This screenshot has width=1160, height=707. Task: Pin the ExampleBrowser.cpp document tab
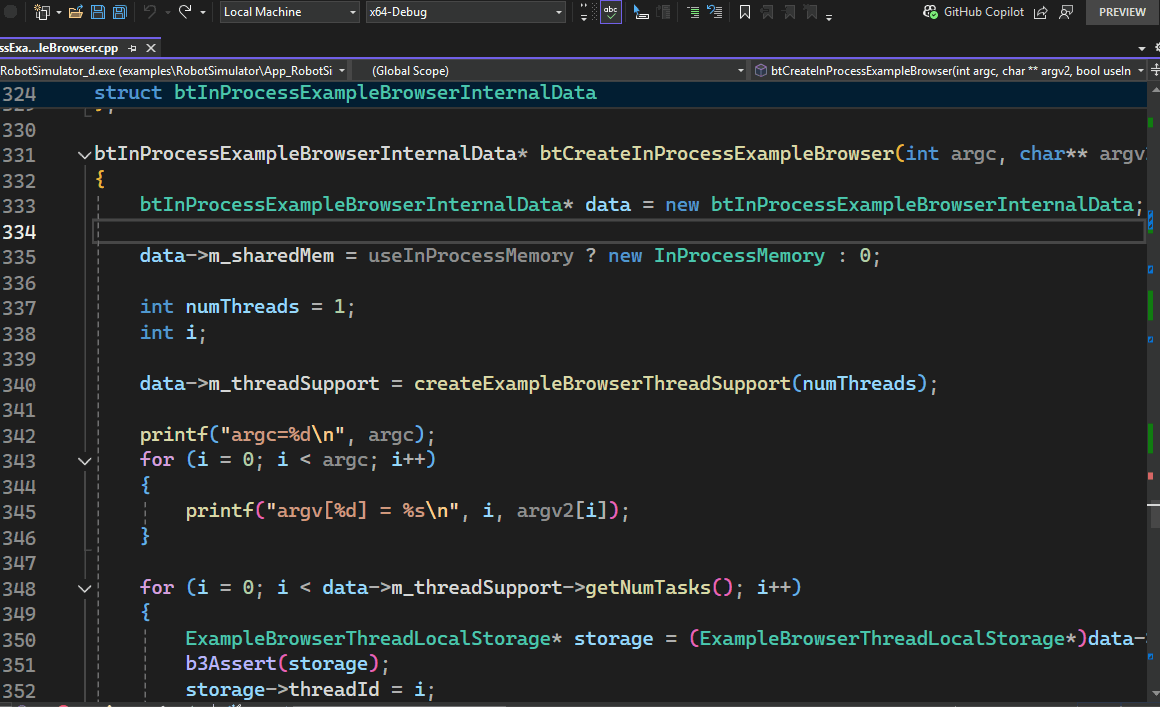coord(134,48)
